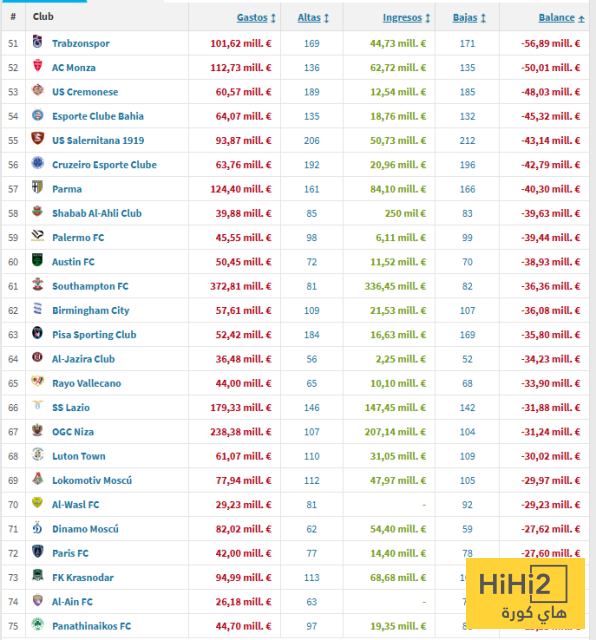Click the Birmingham City crest icon
Viewport: 596px width, 640px height.
(x=38, y=308)
